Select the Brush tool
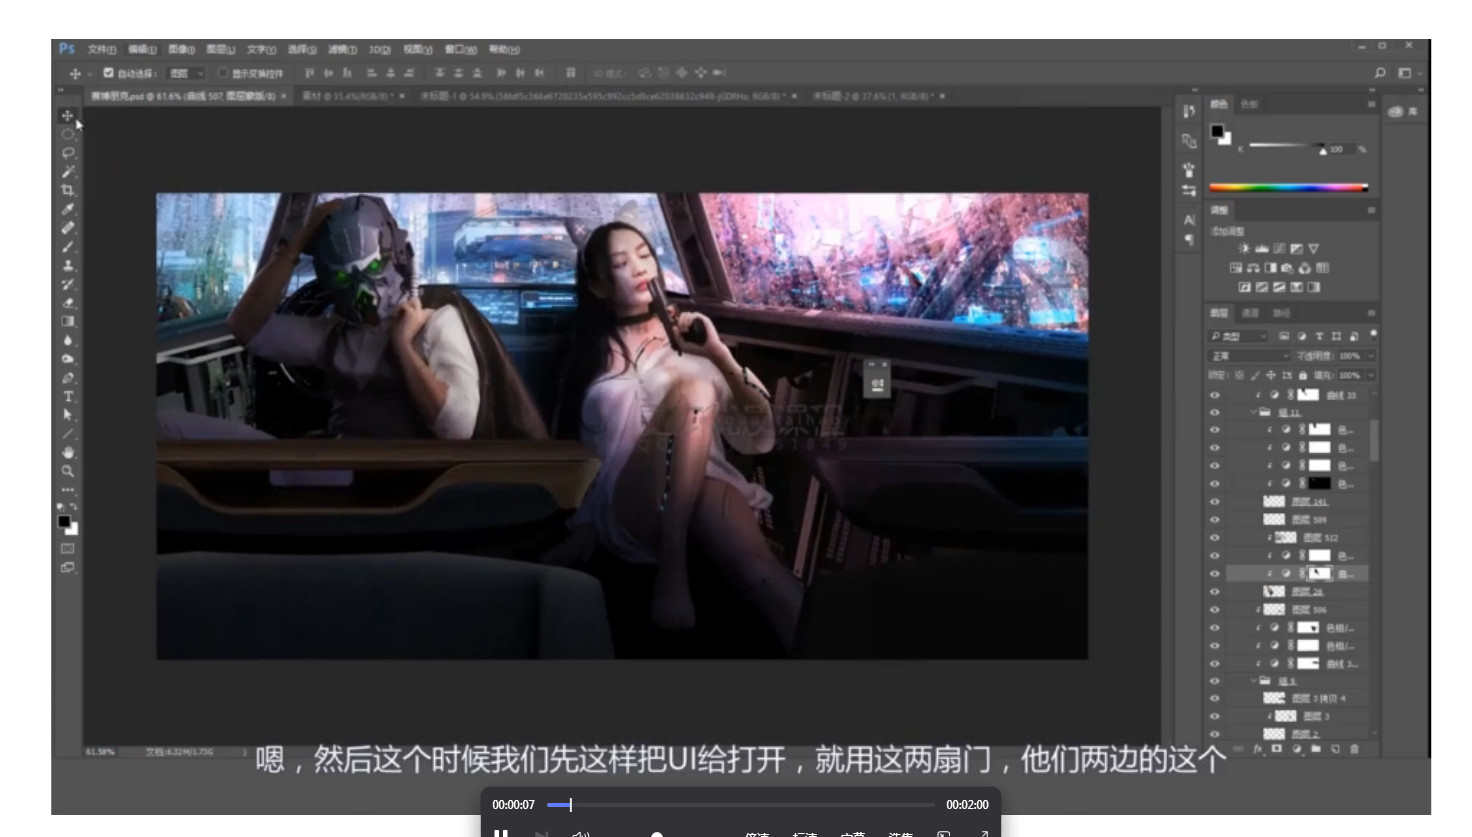Screen dimensions: 1472x837 pyautogui.click(x=68, y=247)
